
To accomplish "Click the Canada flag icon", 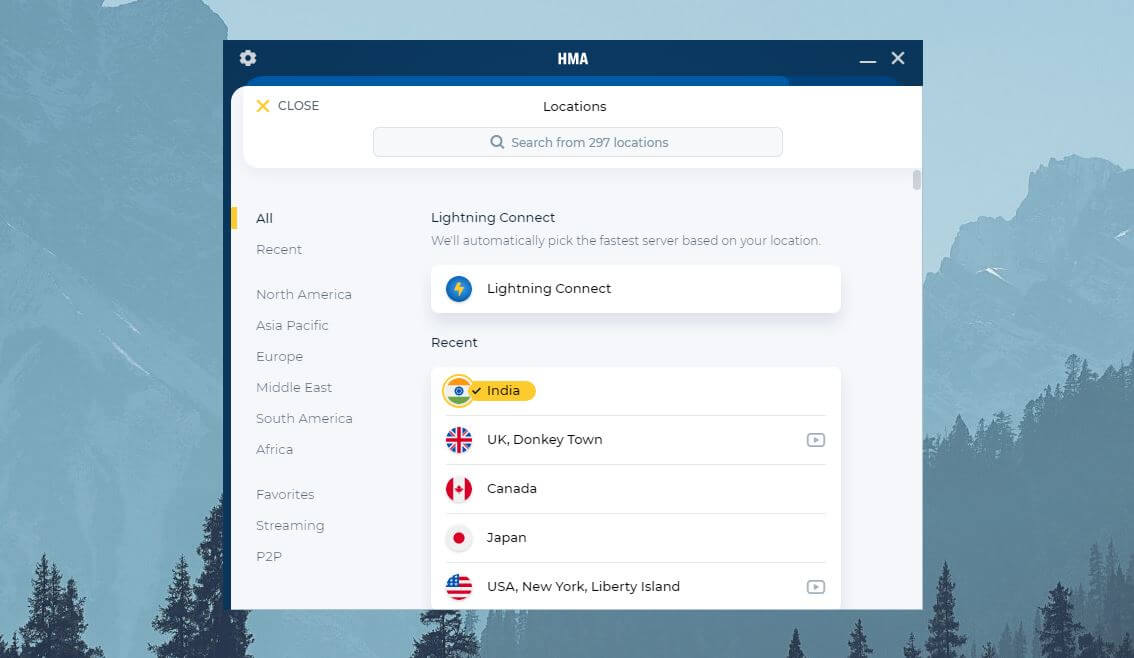I will (459, 489).
